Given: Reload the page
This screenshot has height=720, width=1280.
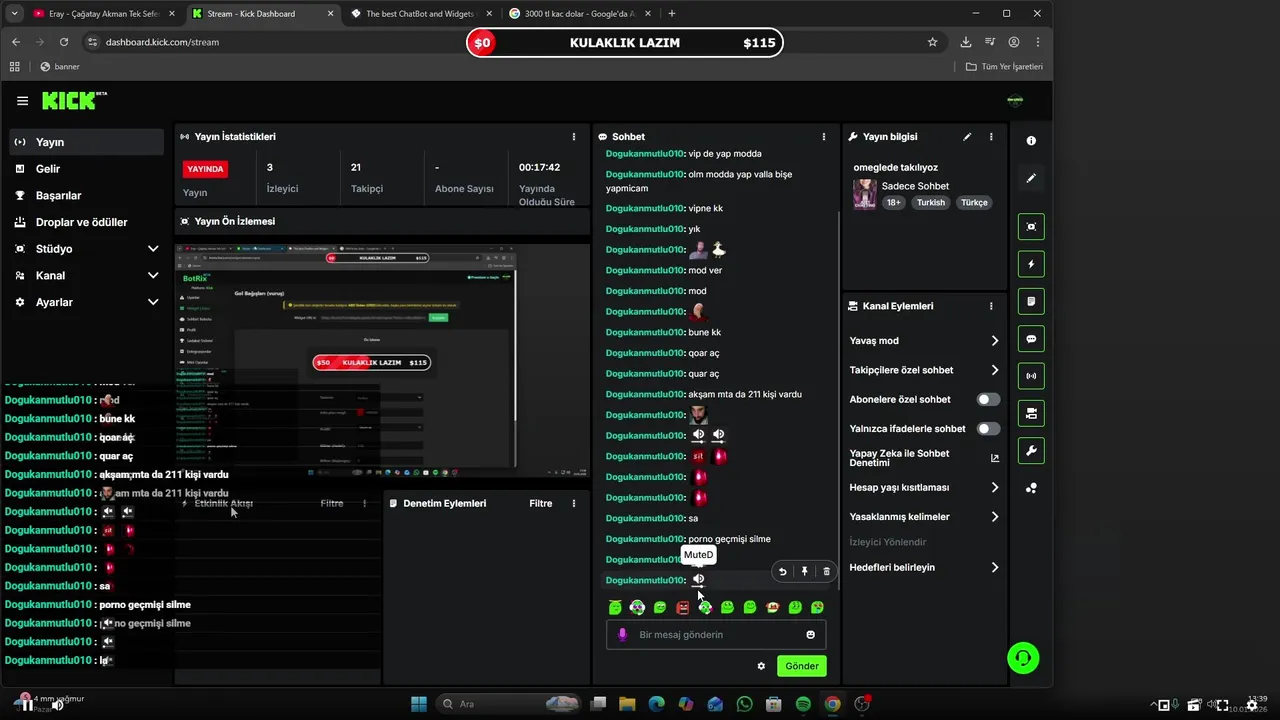Looking at the screenshot, I should 64,42.
